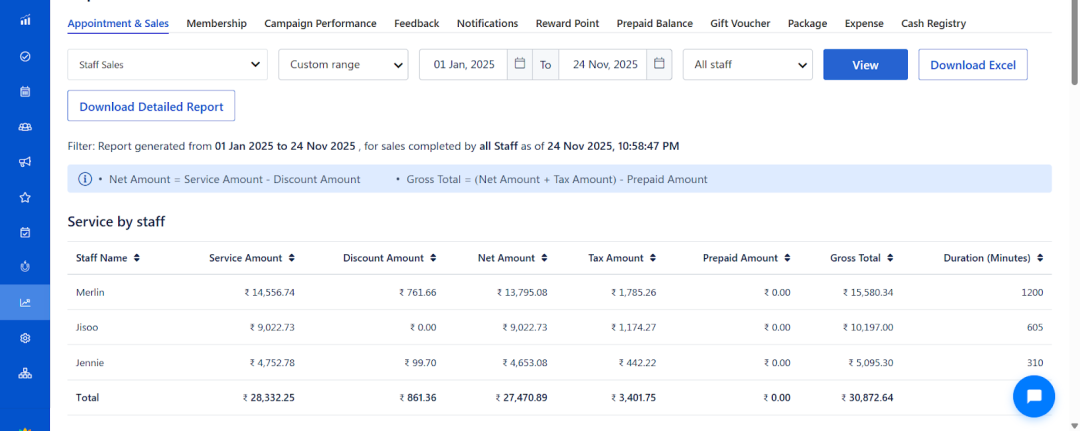Expand the All staff filter dropdown
Viewport: 1080px width, 431px height.
[747, 65]
